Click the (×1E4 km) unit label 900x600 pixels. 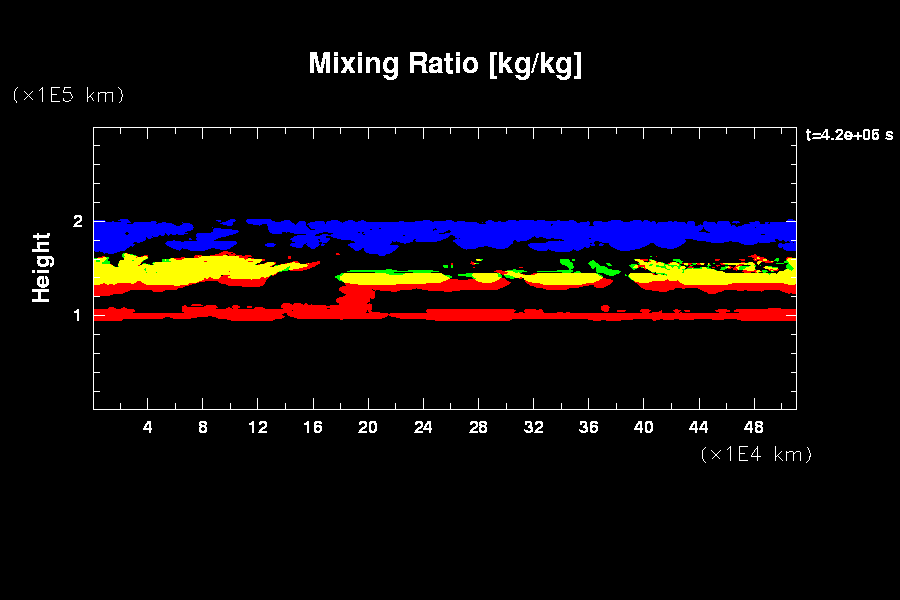756,454
